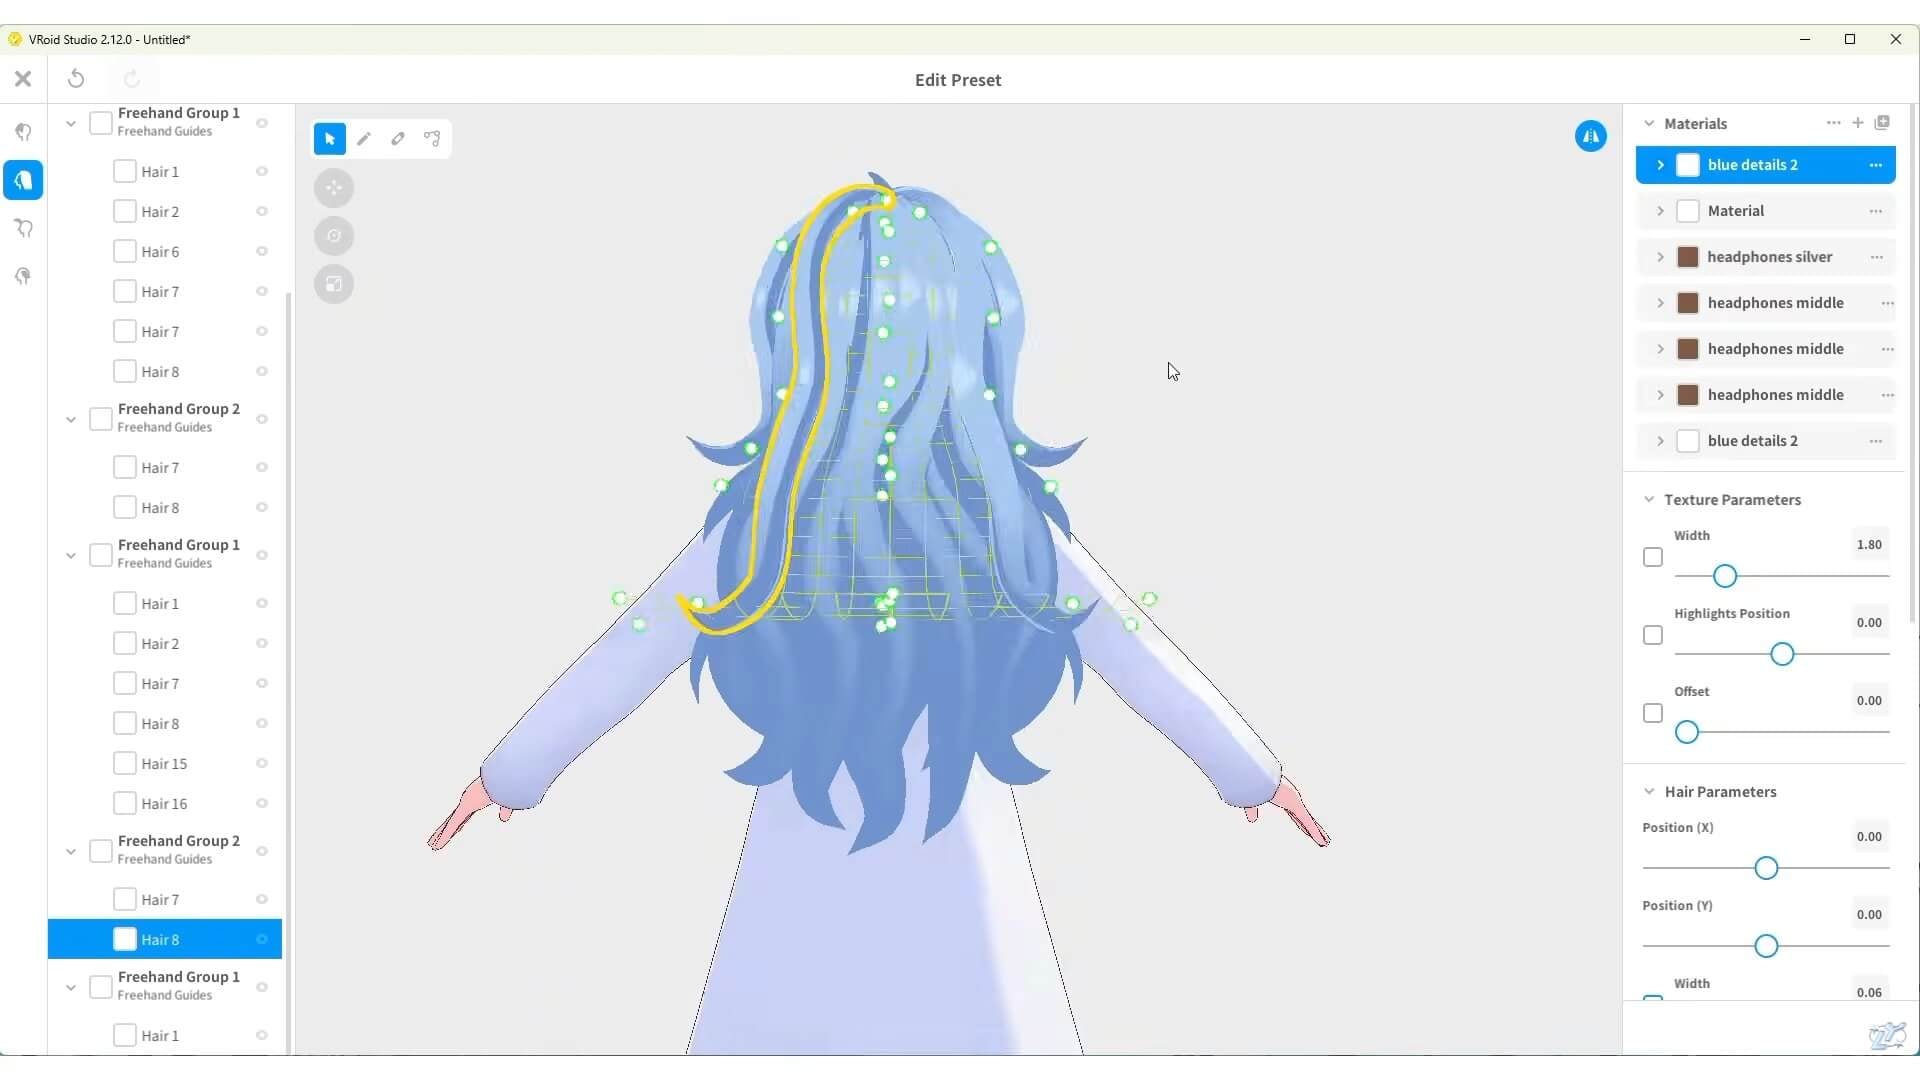Expand the last blue details 2 material
Screen dimensions: 1920x1080
click(1660, 441)
